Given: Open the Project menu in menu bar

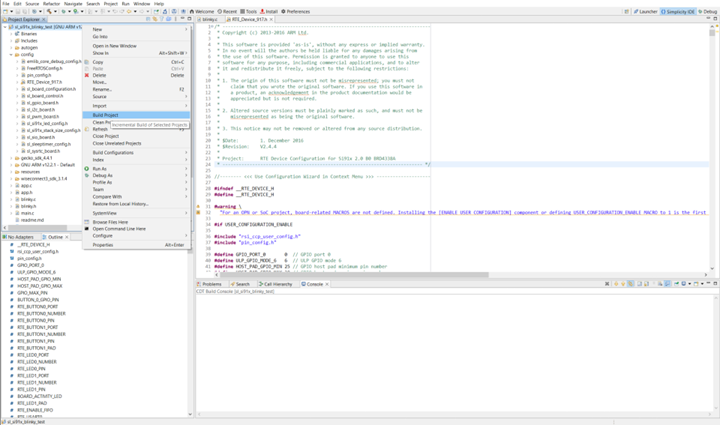Looking at the screenshot, I should point(109,3).
